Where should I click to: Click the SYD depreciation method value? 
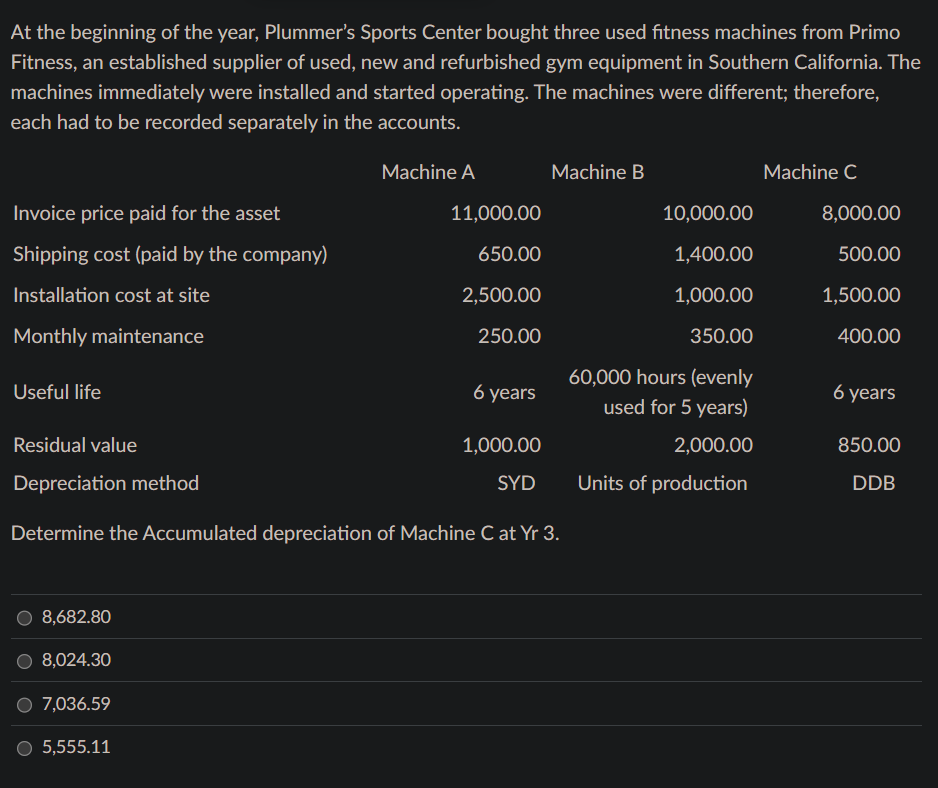pos(516,483)
